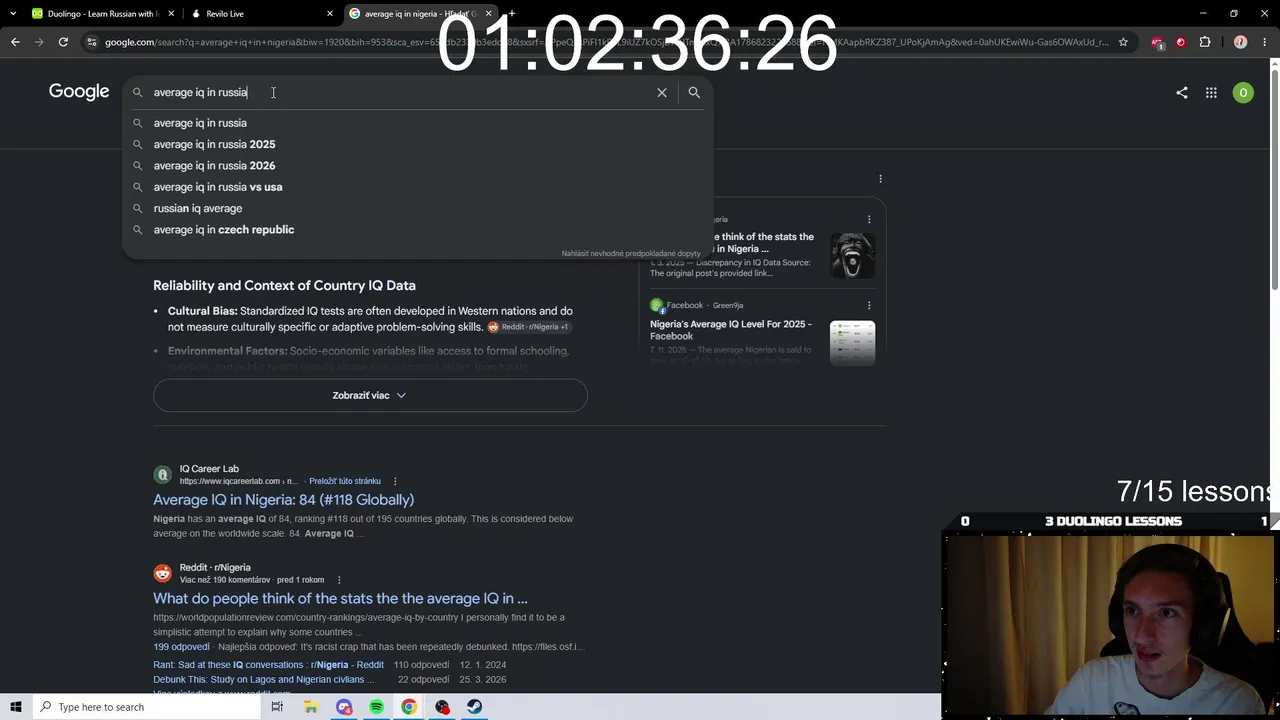Open Discord from the taskbar

pos(344,707)
